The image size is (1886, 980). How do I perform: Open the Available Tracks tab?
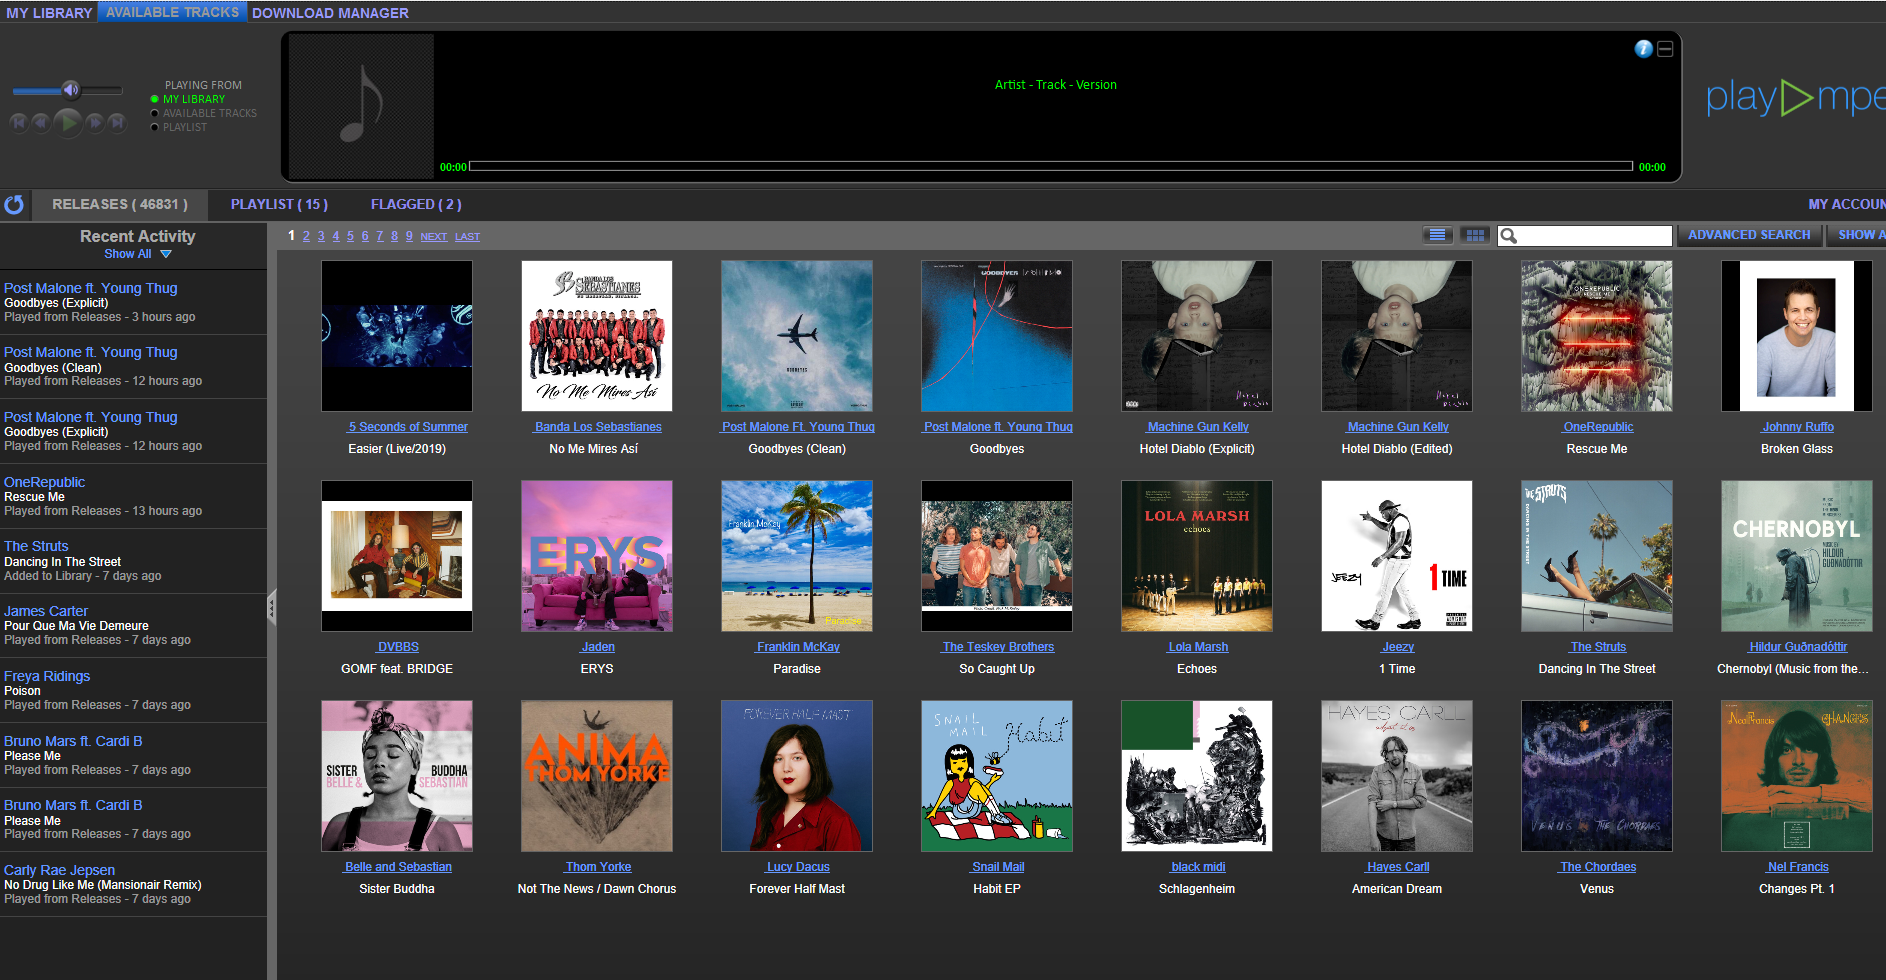pos(172,12)
